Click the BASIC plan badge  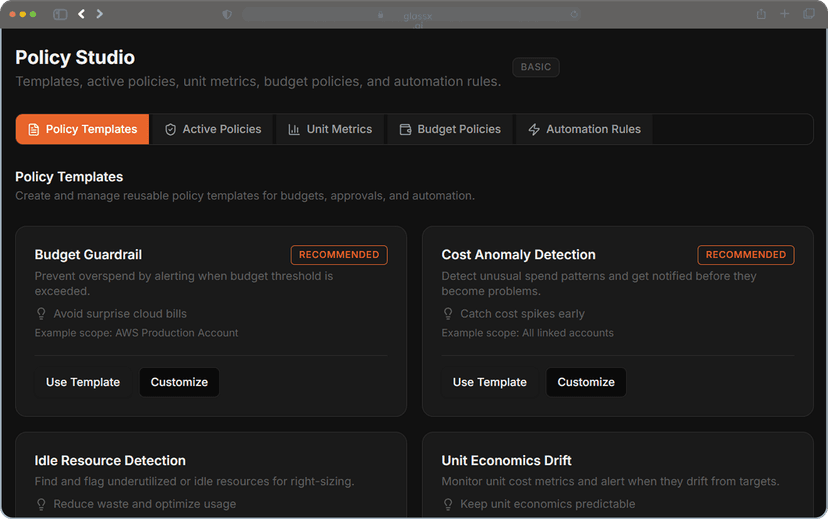(x=535, y=67)
